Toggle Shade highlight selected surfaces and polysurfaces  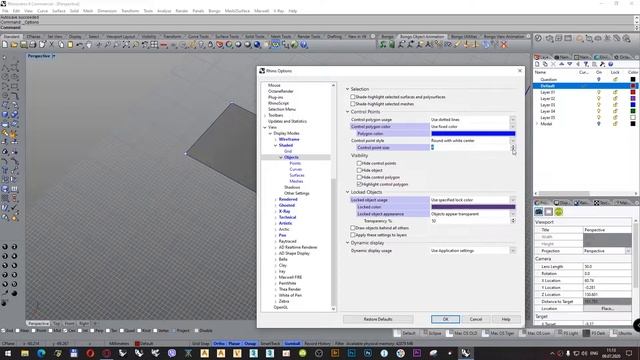click(353, 97)
